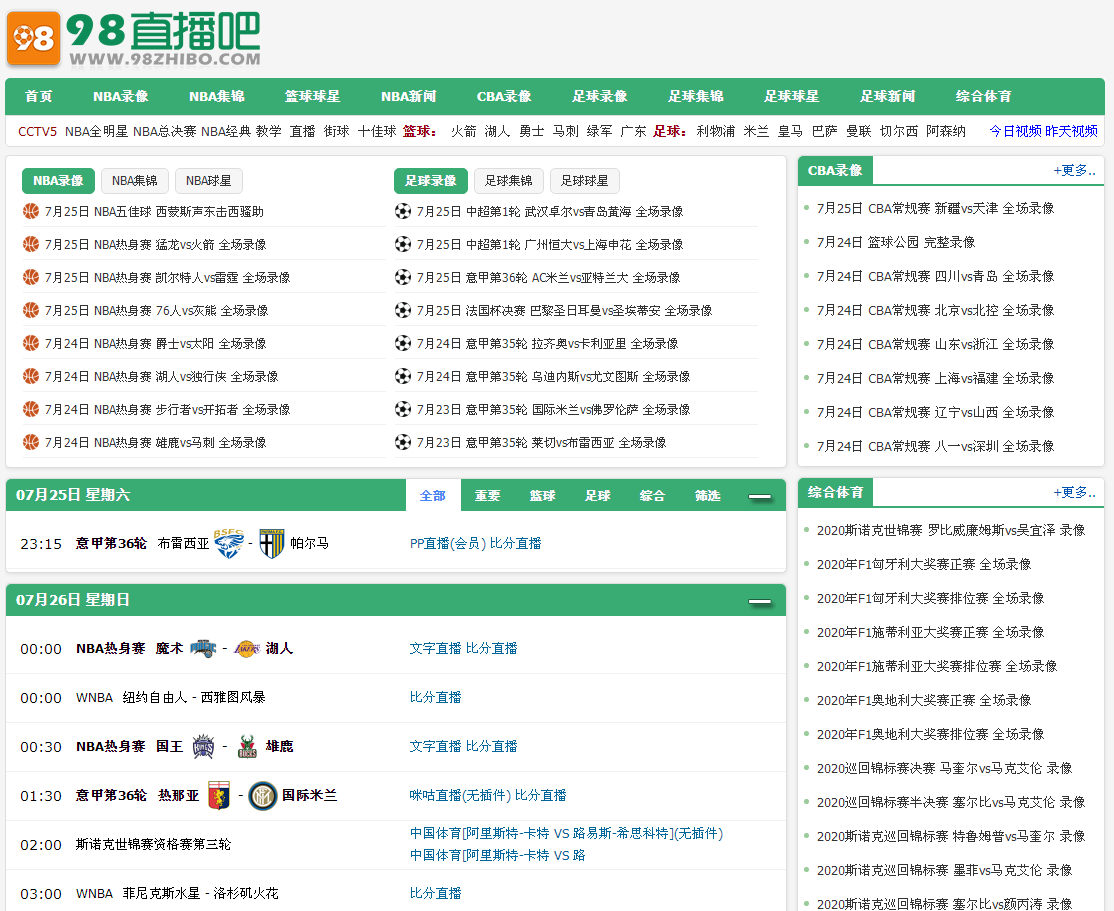The image size is (1114, 911).
Task: Open 辽宁vs山西 全场录像 in CBA list
Action: coord(936,412)
